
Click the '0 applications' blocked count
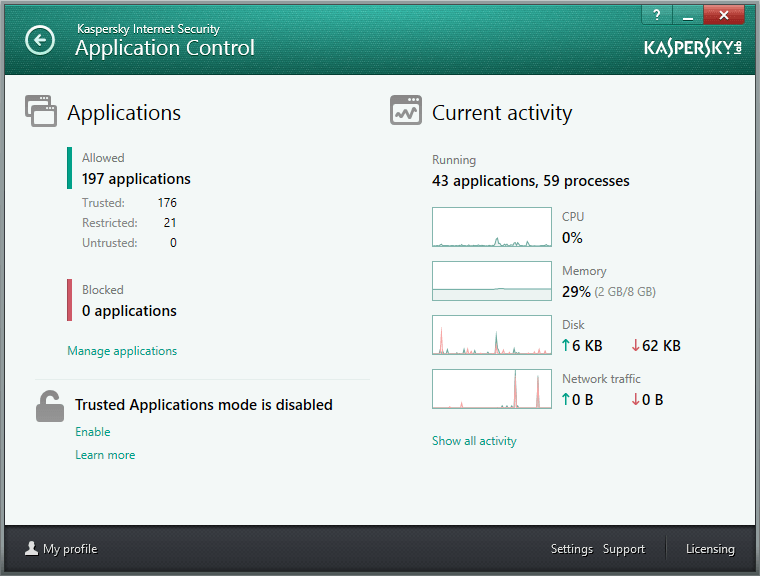[129, 311]
